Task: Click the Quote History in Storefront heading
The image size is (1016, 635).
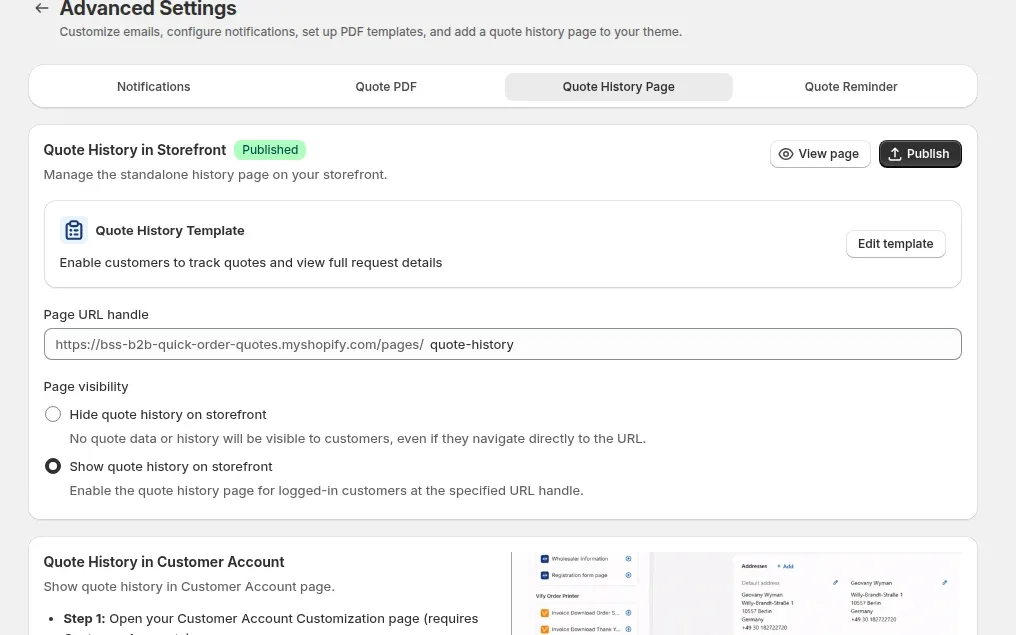Action: [135, 150]
